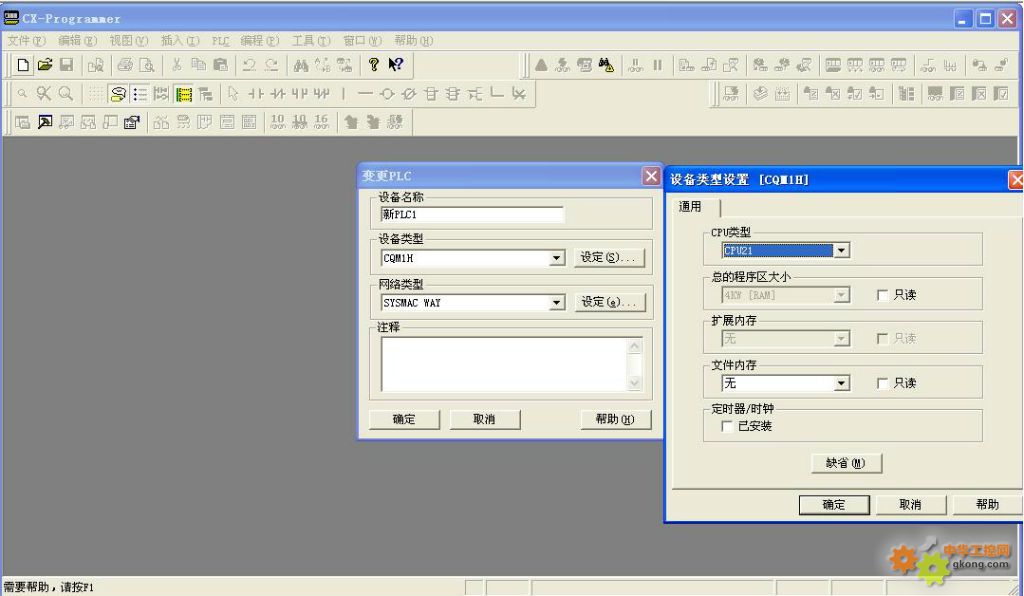This screenshot has height=596, width=1024.
Task: Check the timer/clock installed checkbox
Action: (727, 426)
